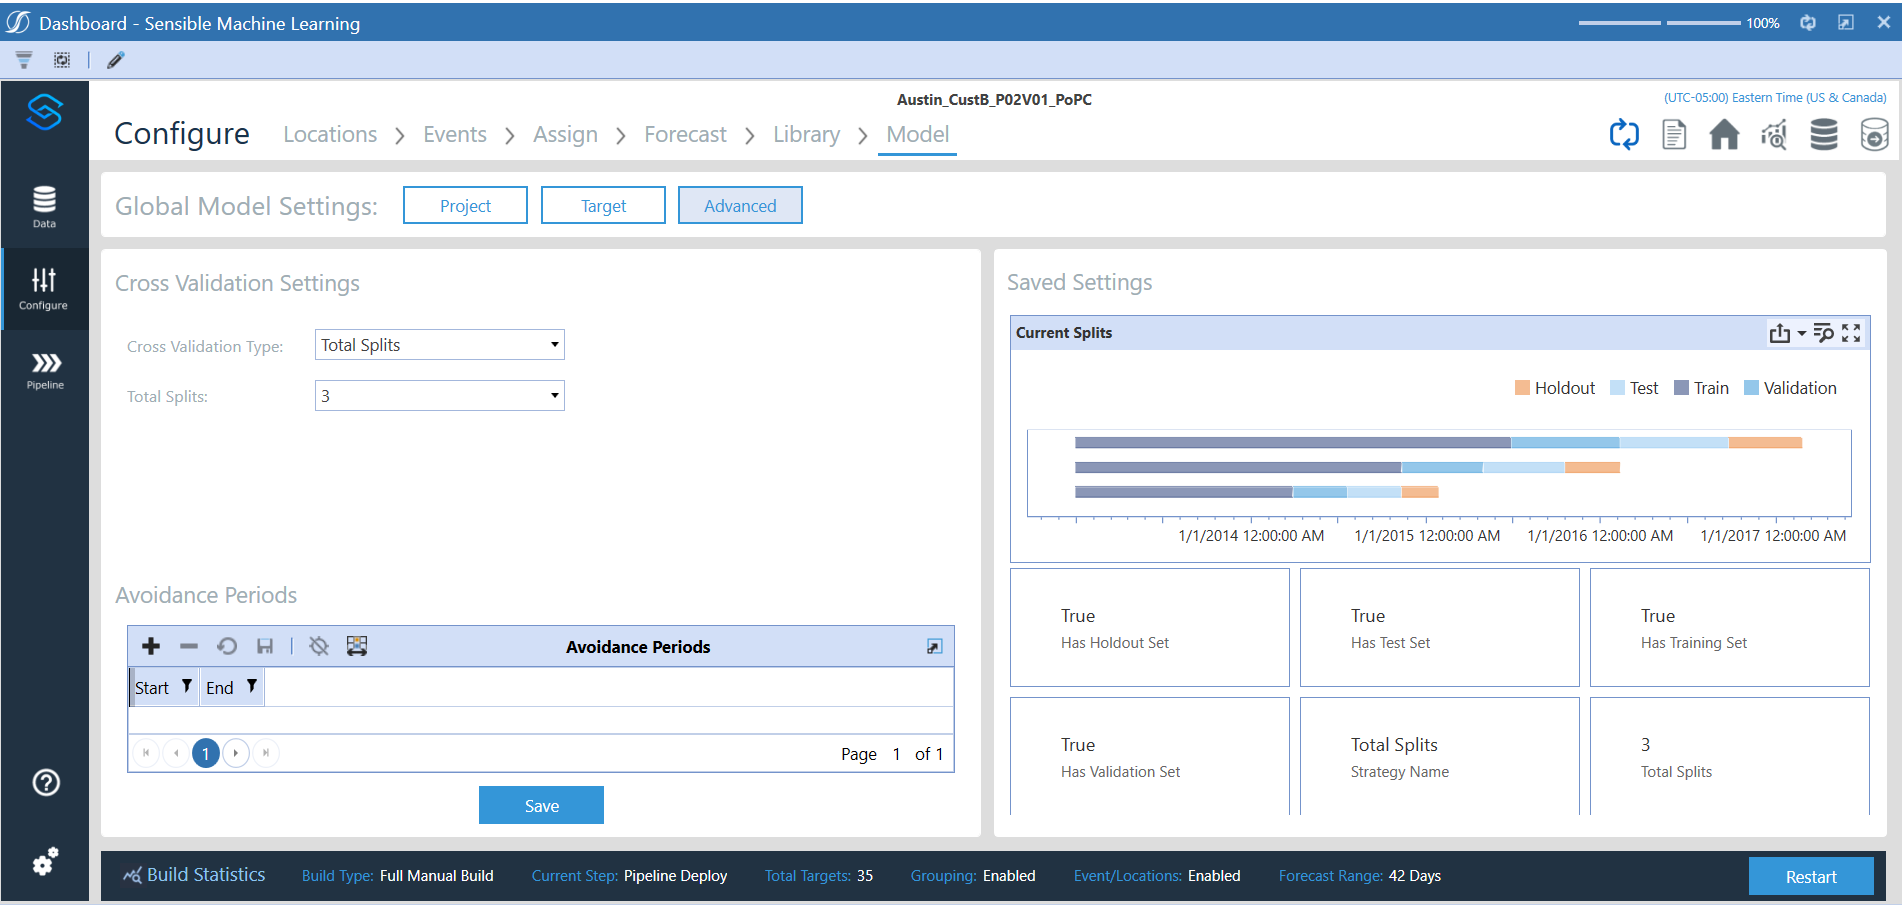Adjust the zoom slider in title bar

pos(1660,22)
